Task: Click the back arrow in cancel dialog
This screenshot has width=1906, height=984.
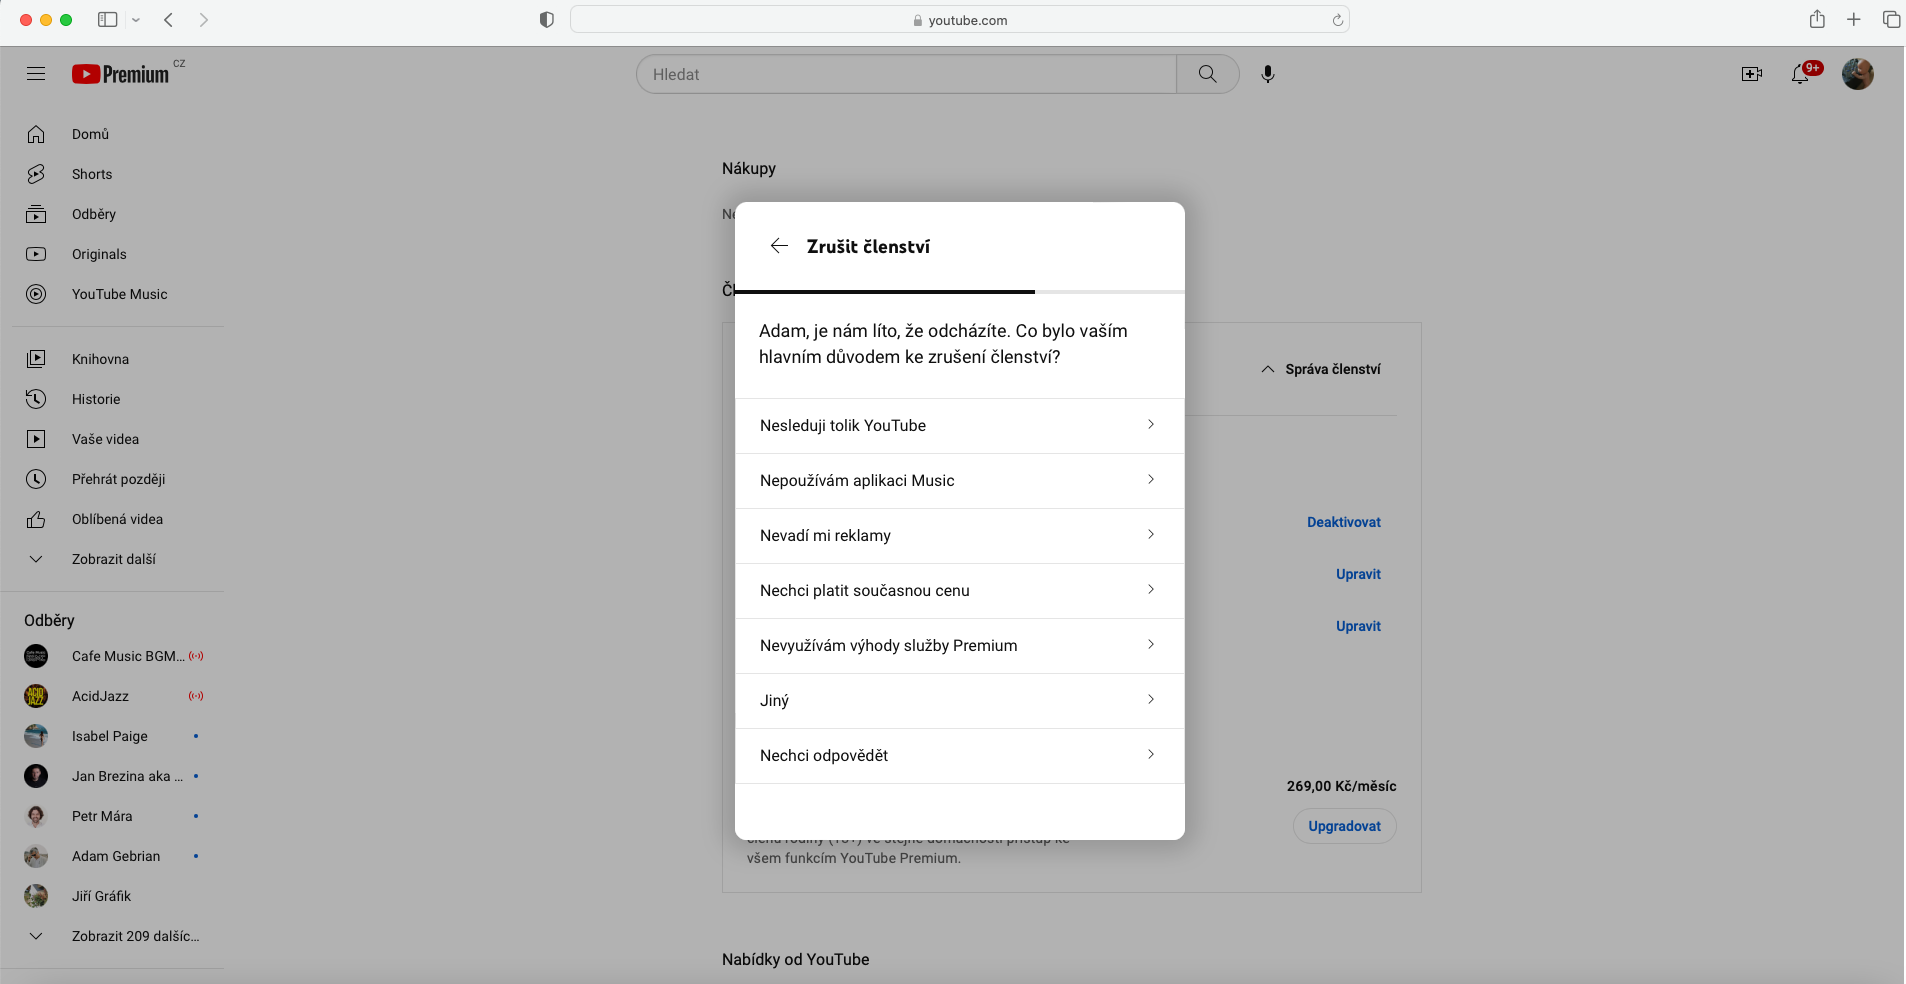Action: click(779, 246)
